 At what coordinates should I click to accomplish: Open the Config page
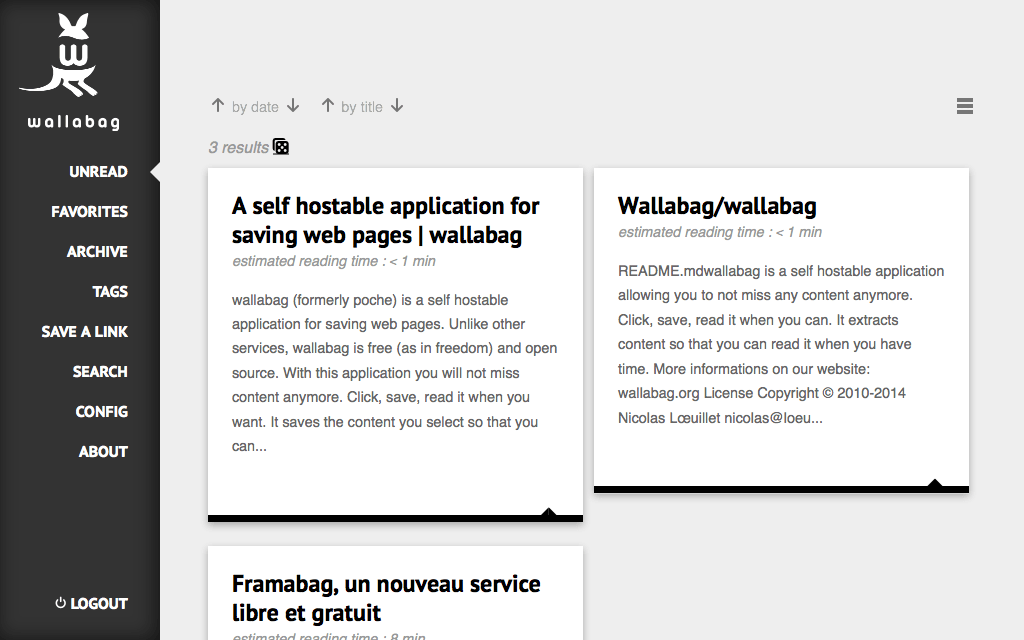(x=102, y=412)
